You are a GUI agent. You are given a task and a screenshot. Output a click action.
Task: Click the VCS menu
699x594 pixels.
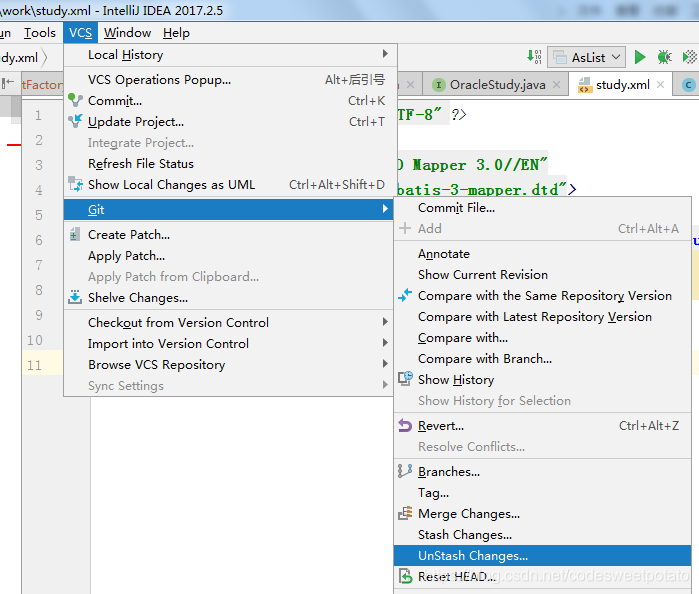[x=80, y=33]
